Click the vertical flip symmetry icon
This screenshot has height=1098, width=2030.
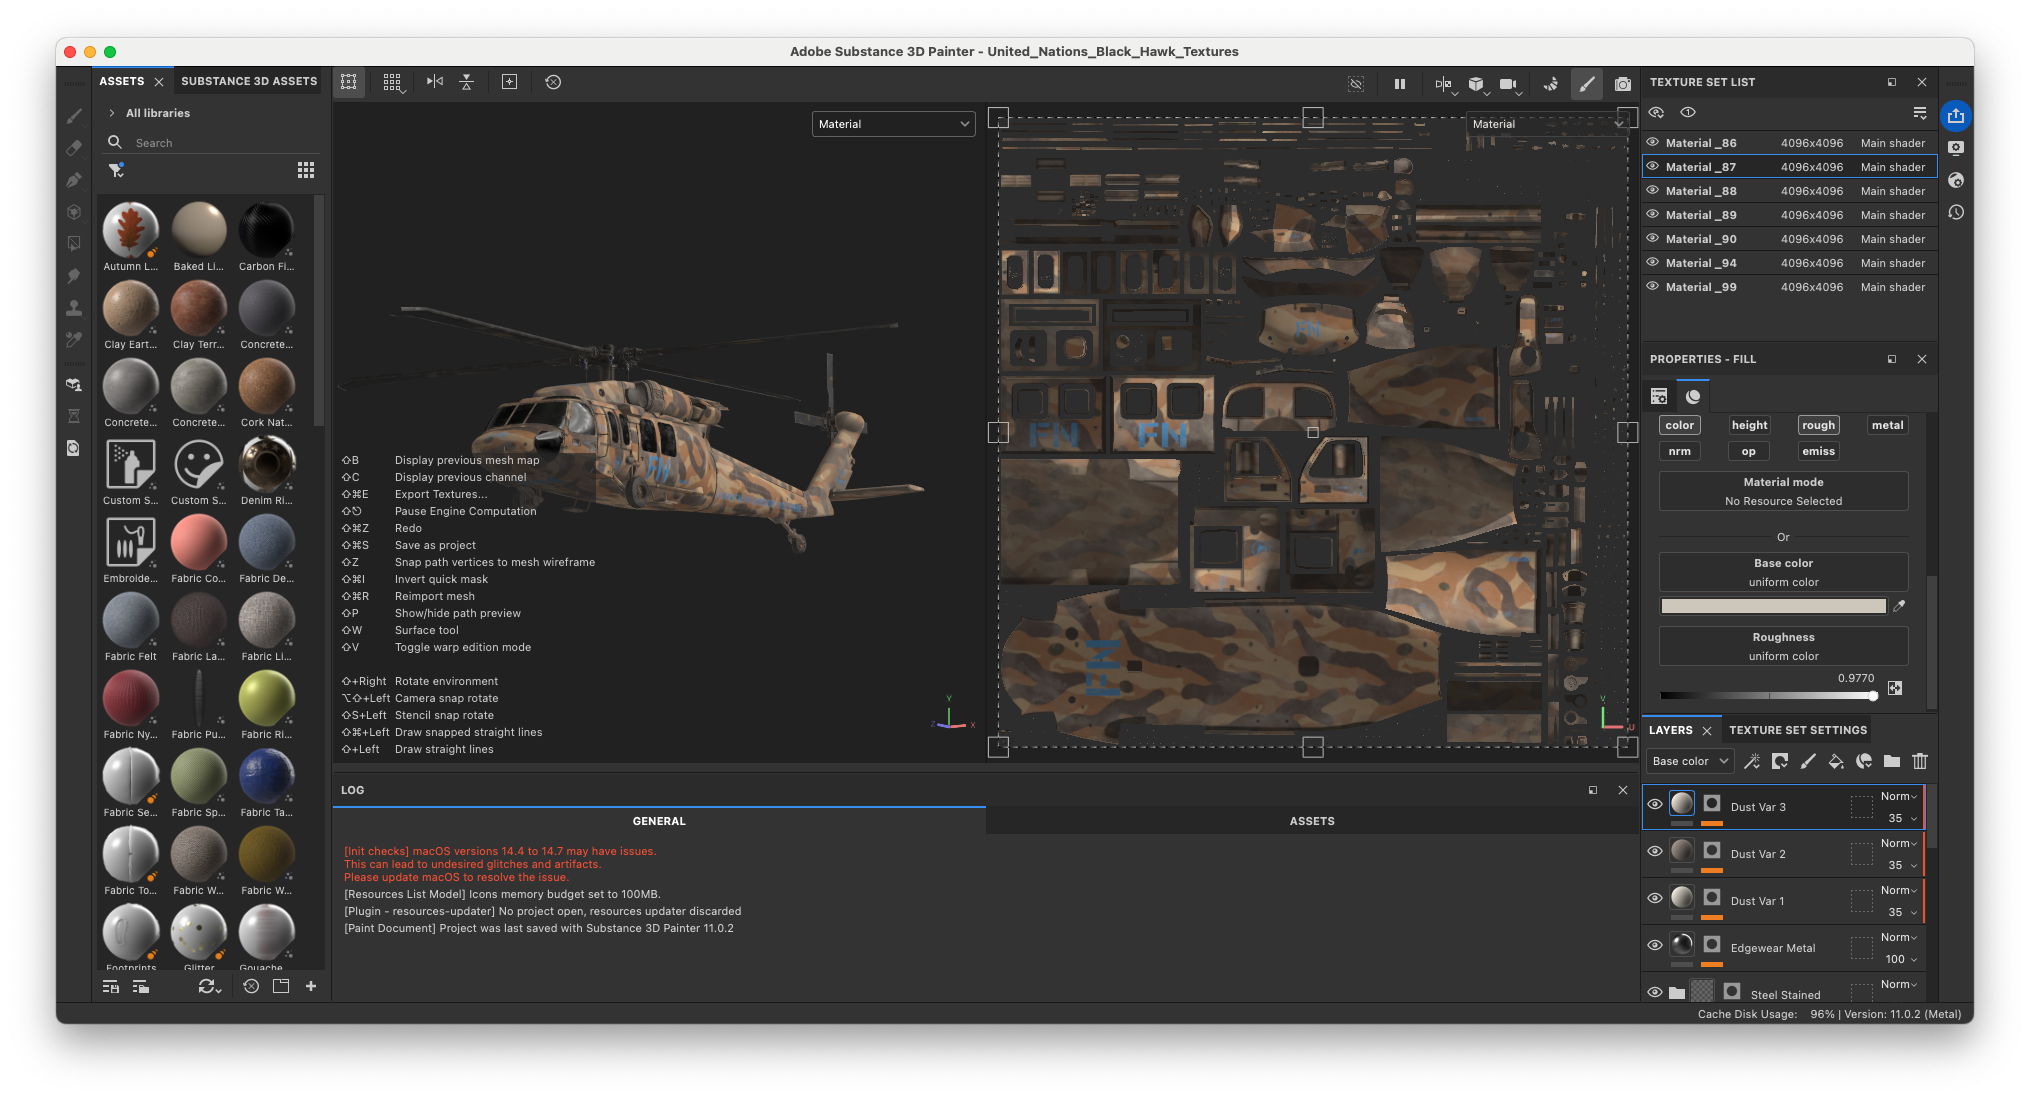coord(466,82)
